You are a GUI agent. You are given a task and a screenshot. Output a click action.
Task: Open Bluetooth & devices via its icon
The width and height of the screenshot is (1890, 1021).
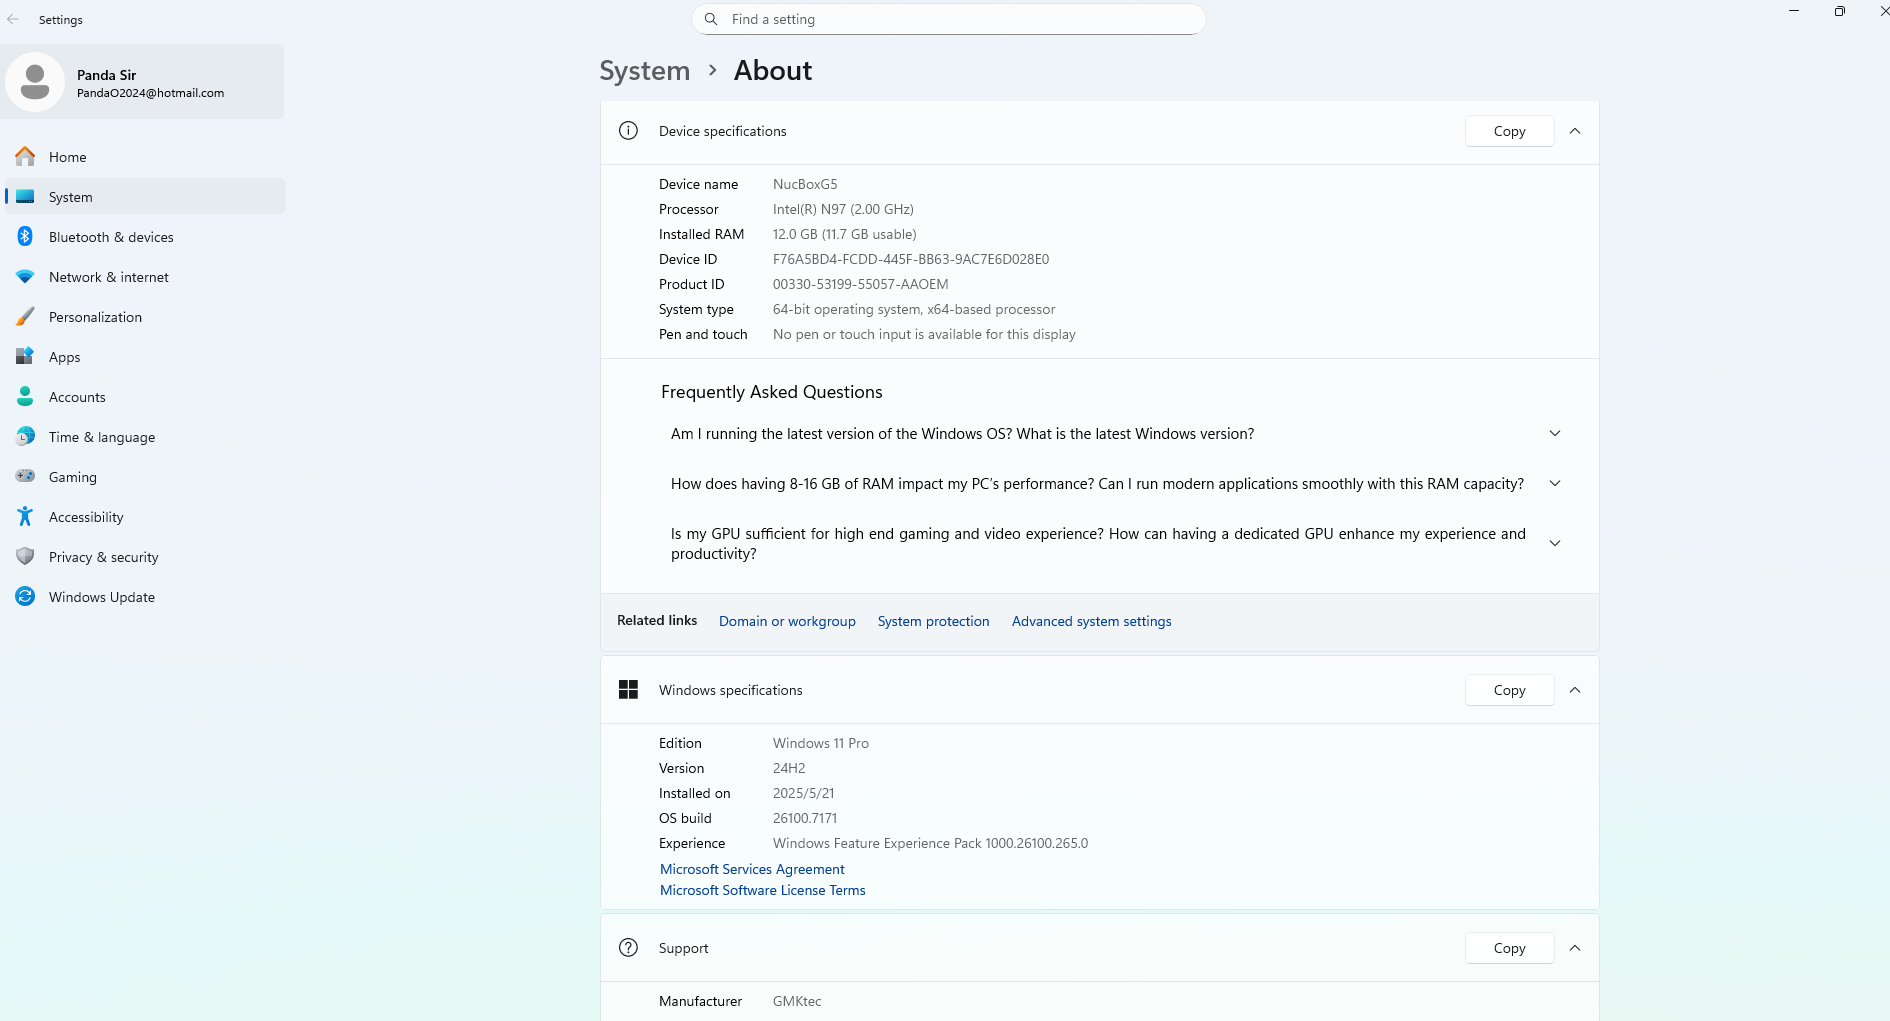tap(25, 237)
